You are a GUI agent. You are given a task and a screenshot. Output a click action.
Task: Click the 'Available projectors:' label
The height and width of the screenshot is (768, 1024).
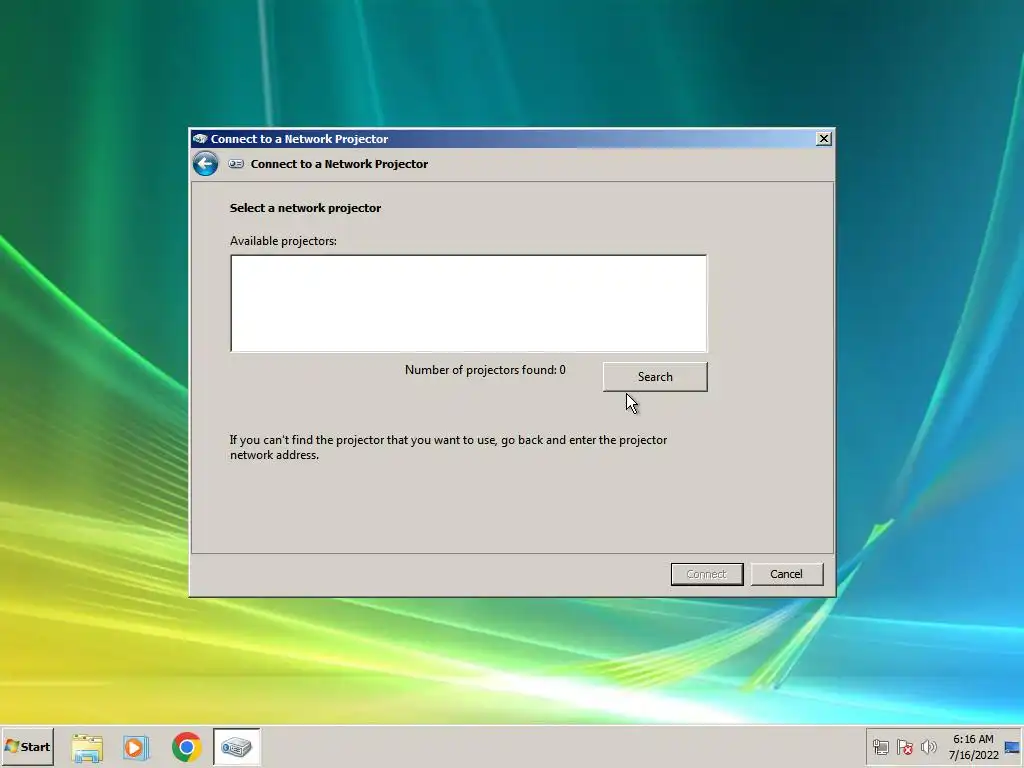(283, 241)
